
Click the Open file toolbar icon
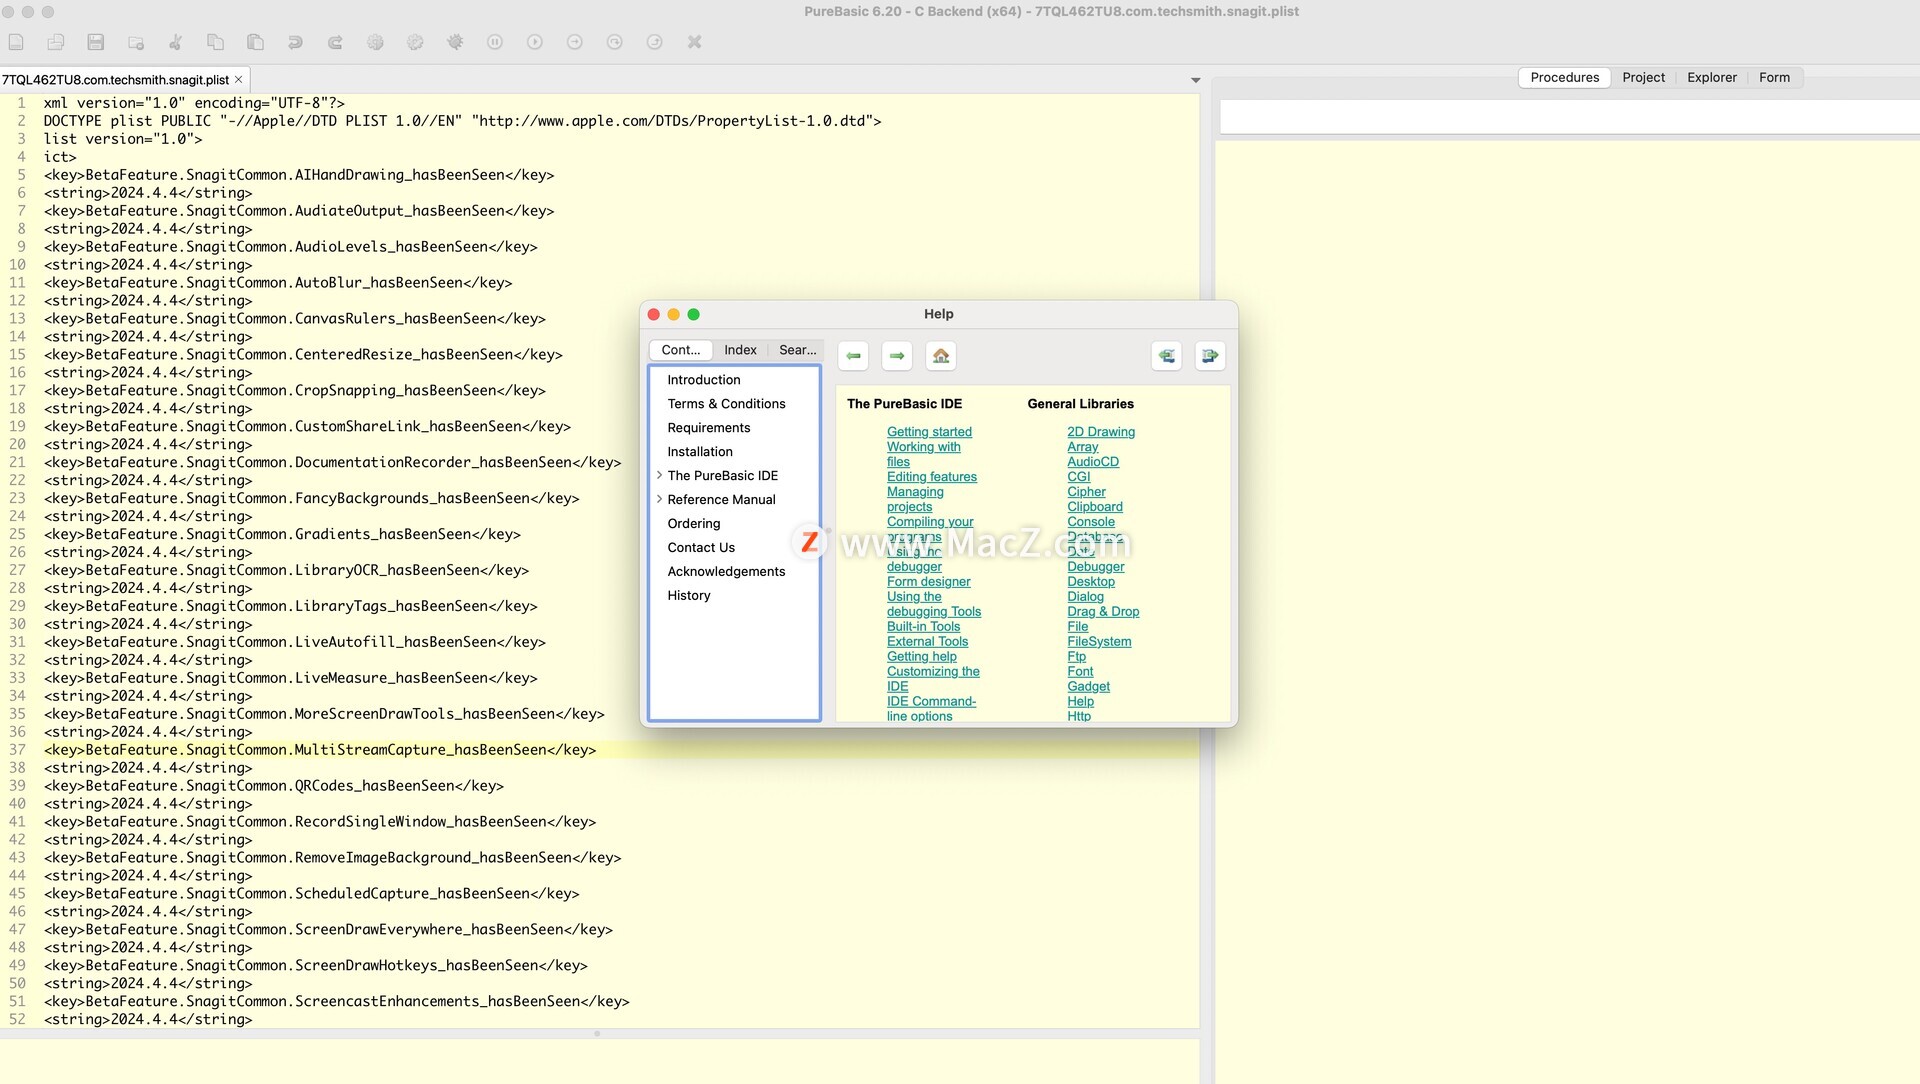click(x=56, y=42)
